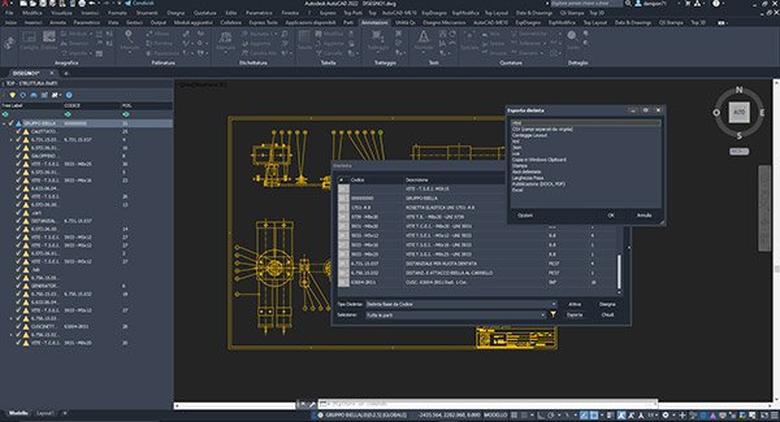The image size is (780, 422).
Task: Click OK in Esporta distinta dialog
Action: pyautogui.click(x=610, y=214)
